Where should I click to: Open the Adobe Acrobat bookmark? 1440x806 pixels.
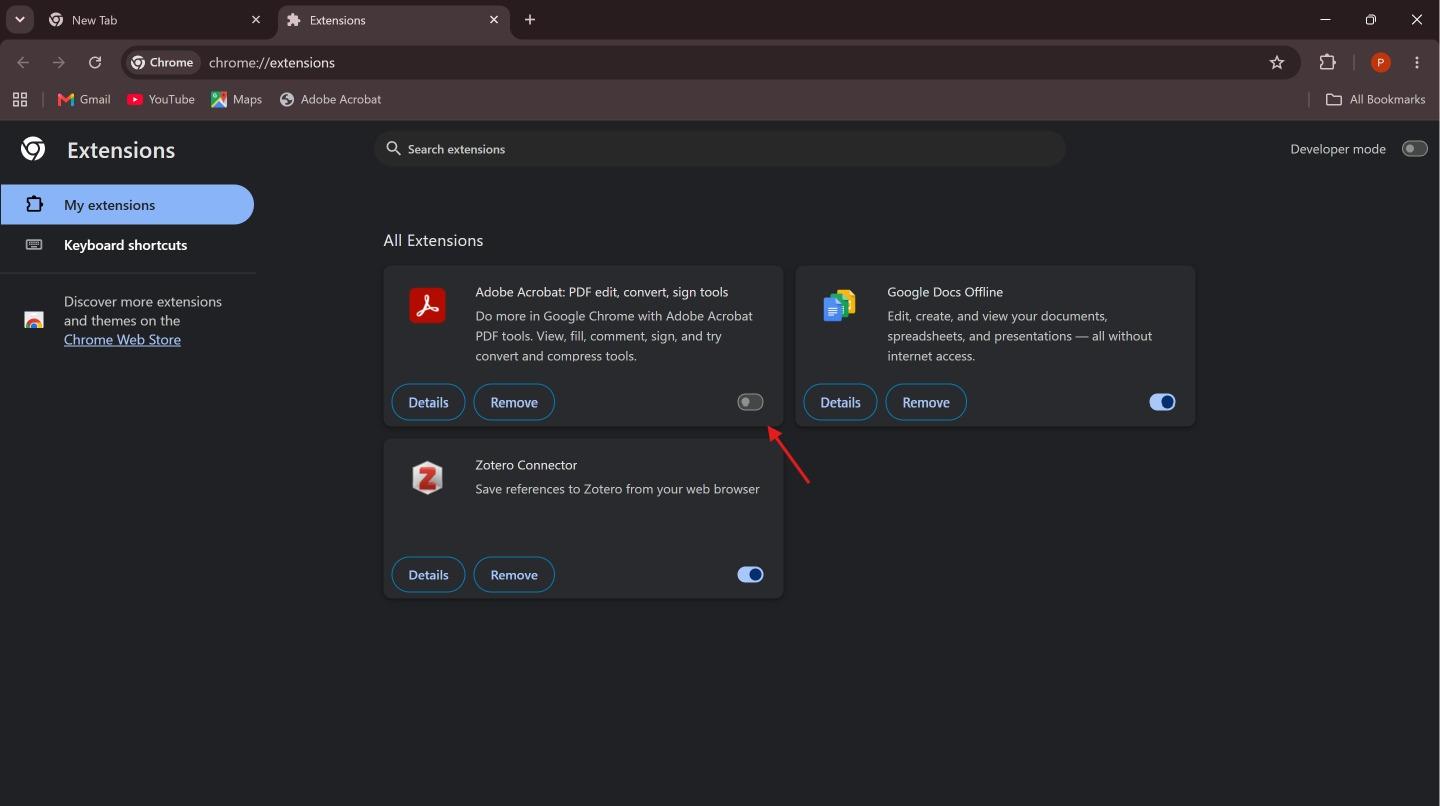click(x=331, y=99)
